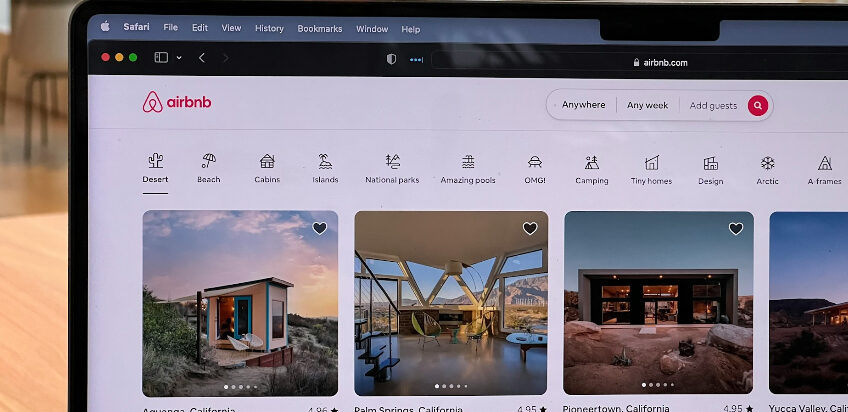Favorite the Aguanga listing with heart icon
Screen dimensions: 848x412
[319, 228]
